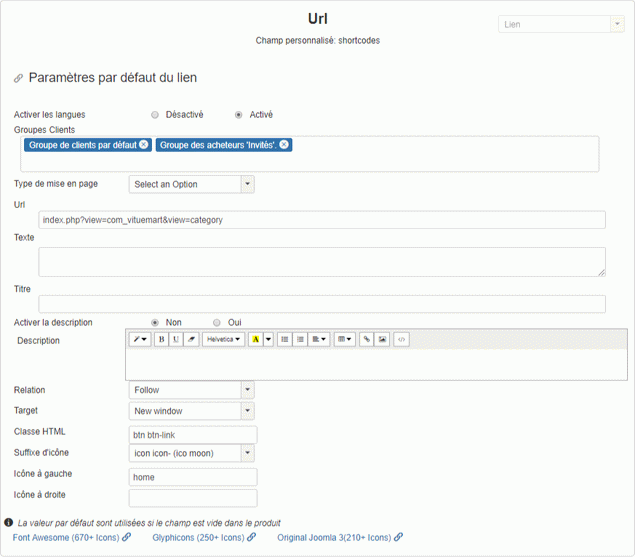Toggle bold formatting in Description editor
The height and width of the screenshot is (557, 635).
pos(162,340)
